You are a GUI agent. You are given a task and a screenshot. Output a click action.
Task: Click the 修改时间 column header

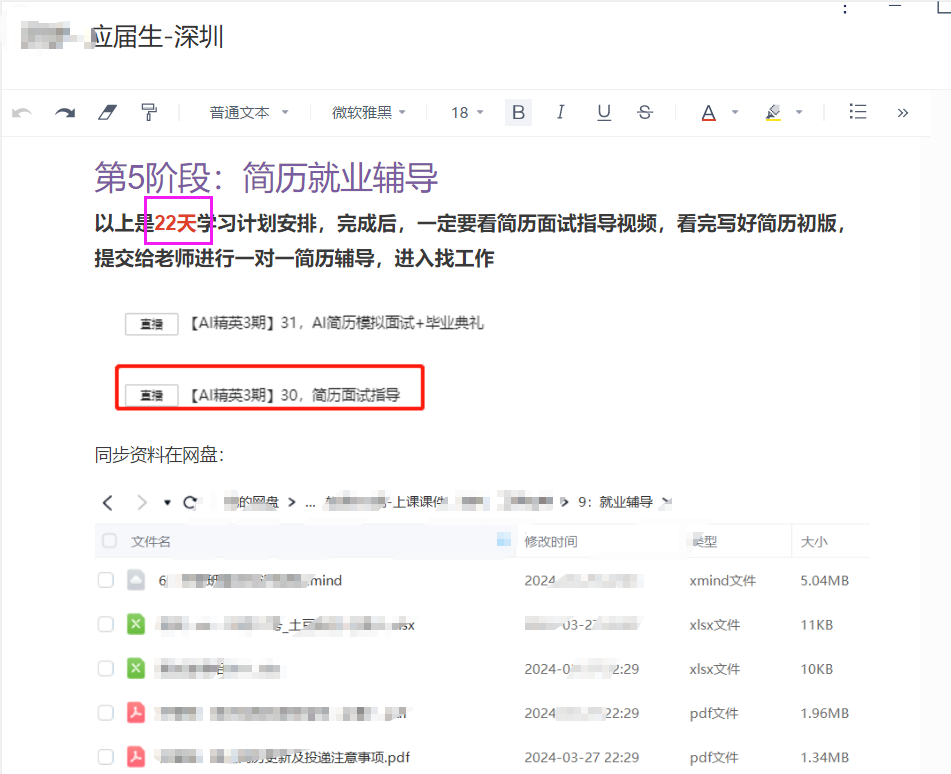[x=551, y=541]
